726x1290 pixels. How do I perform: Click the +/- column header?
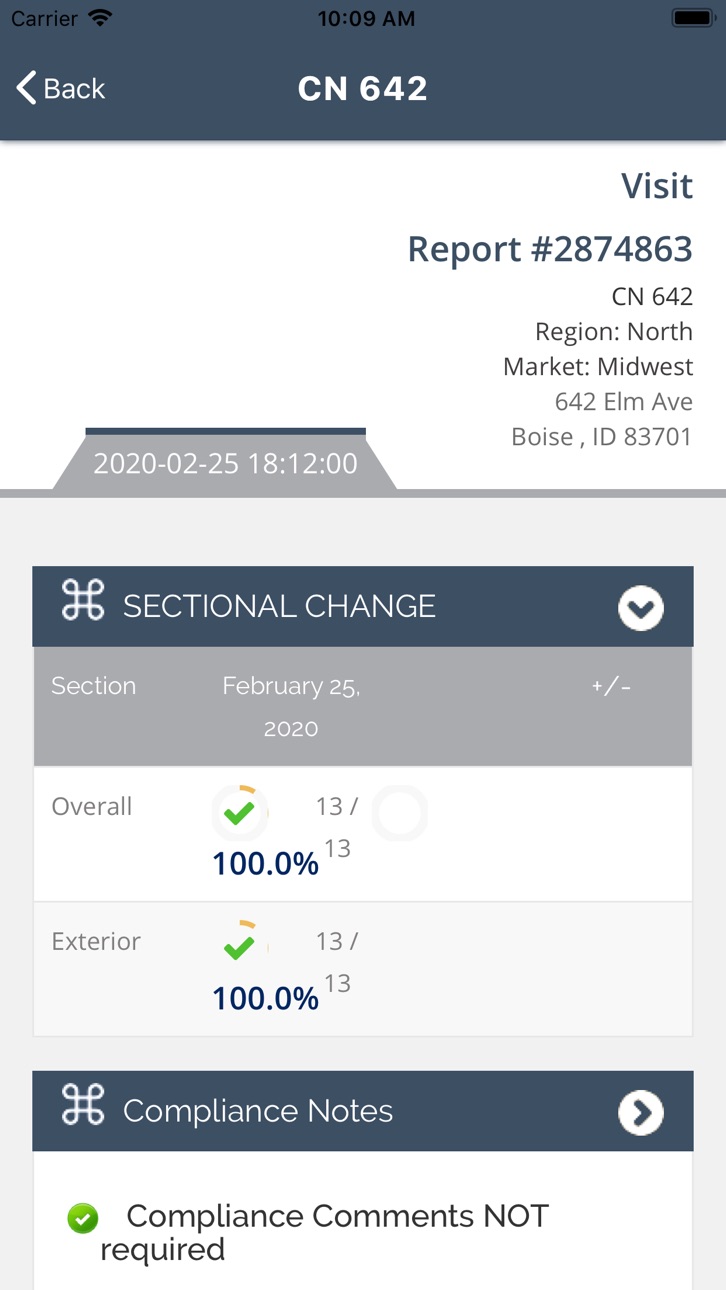coord(611,686)
